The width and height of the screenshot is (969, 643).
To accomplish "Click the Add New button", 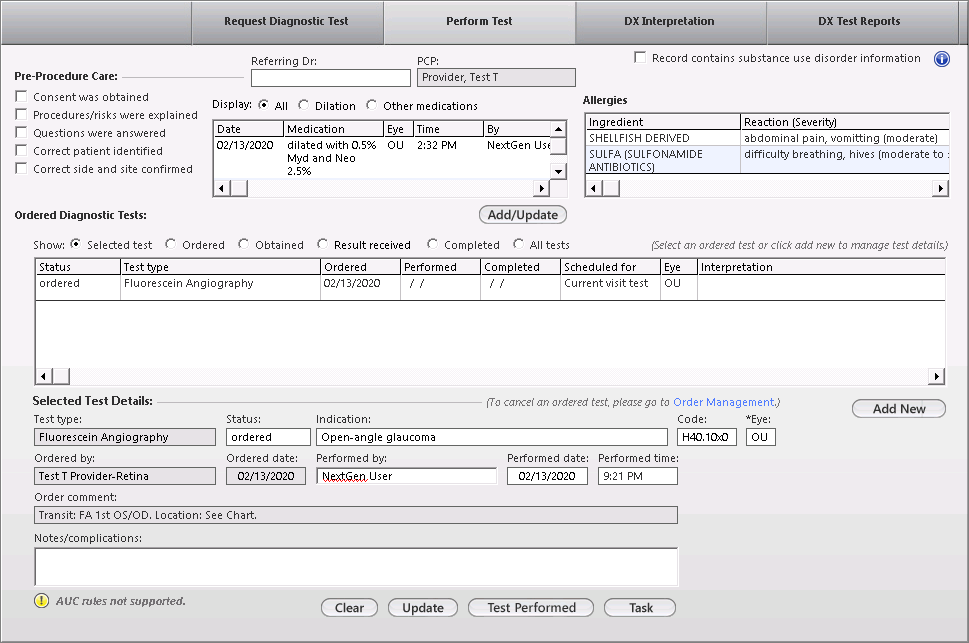I will point(899,409).
